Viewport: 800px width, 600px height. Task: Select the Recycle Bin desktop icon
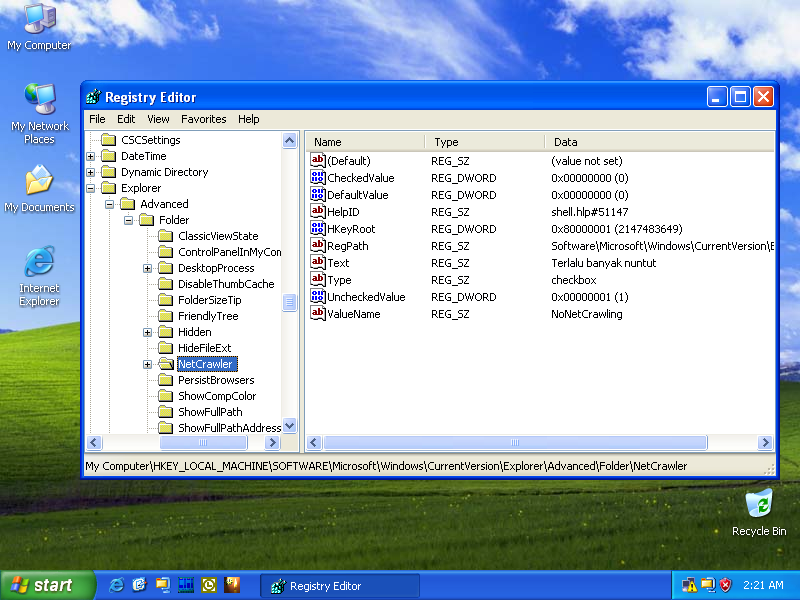point(759,512)
